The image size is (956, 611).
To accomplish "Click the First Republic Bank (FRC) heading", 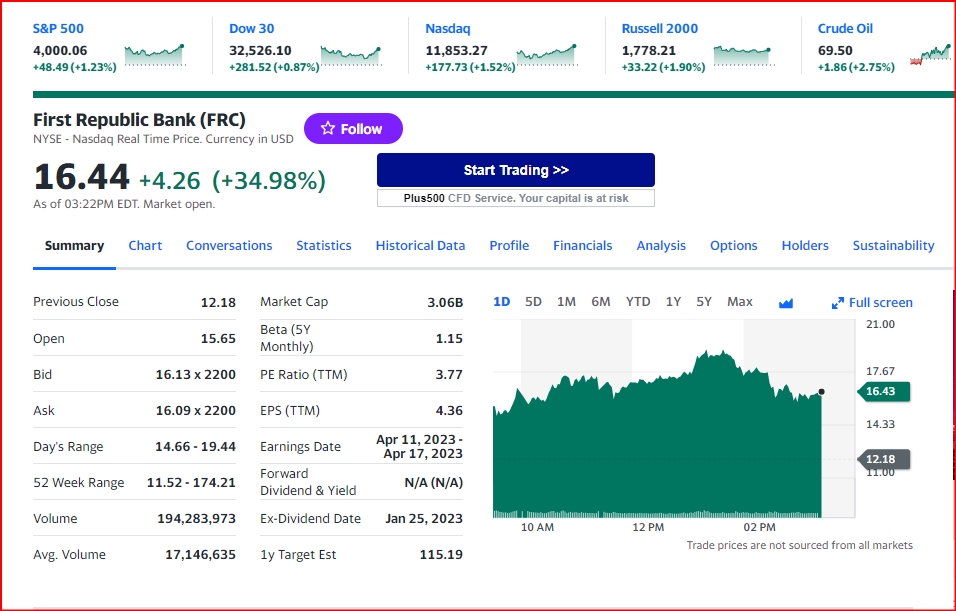I will [139, 120].
